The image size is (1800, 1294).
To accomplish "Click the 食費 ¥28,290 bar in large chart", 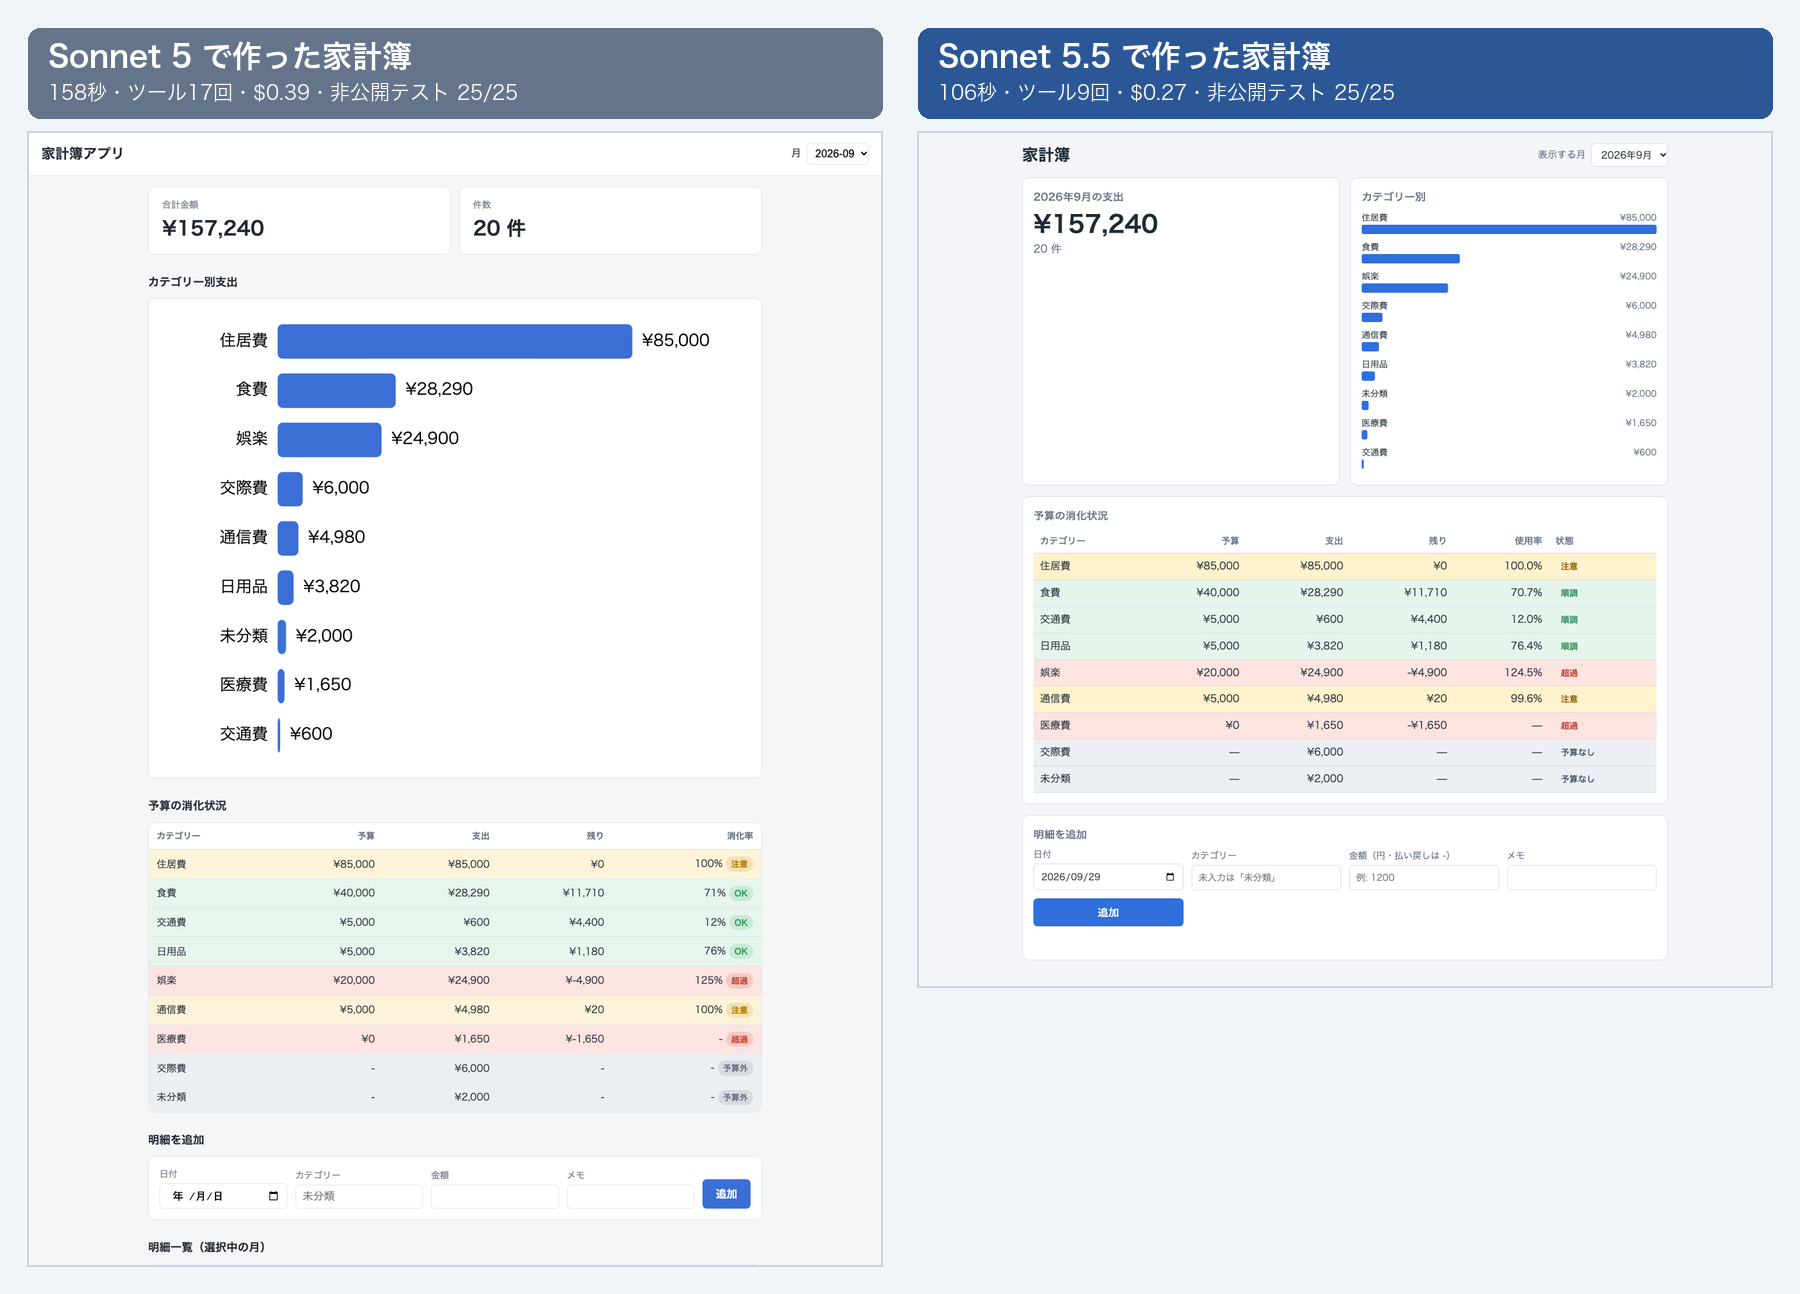I will [x=337, y=390].
